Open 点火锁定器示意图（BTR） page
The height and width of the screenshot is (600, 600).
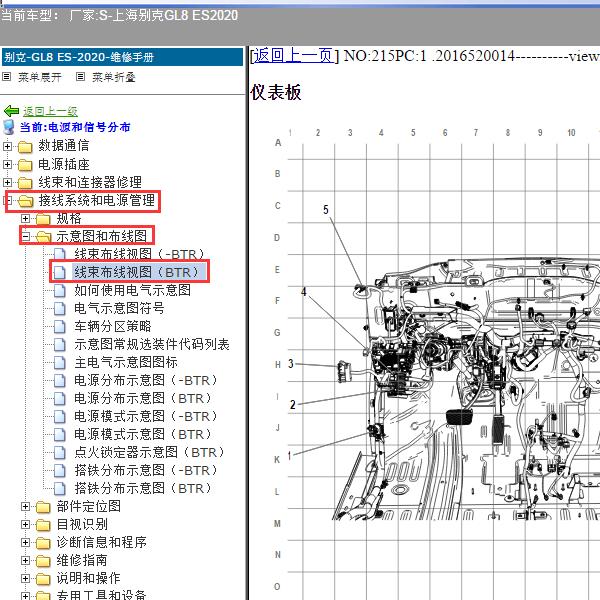[149, 452]
